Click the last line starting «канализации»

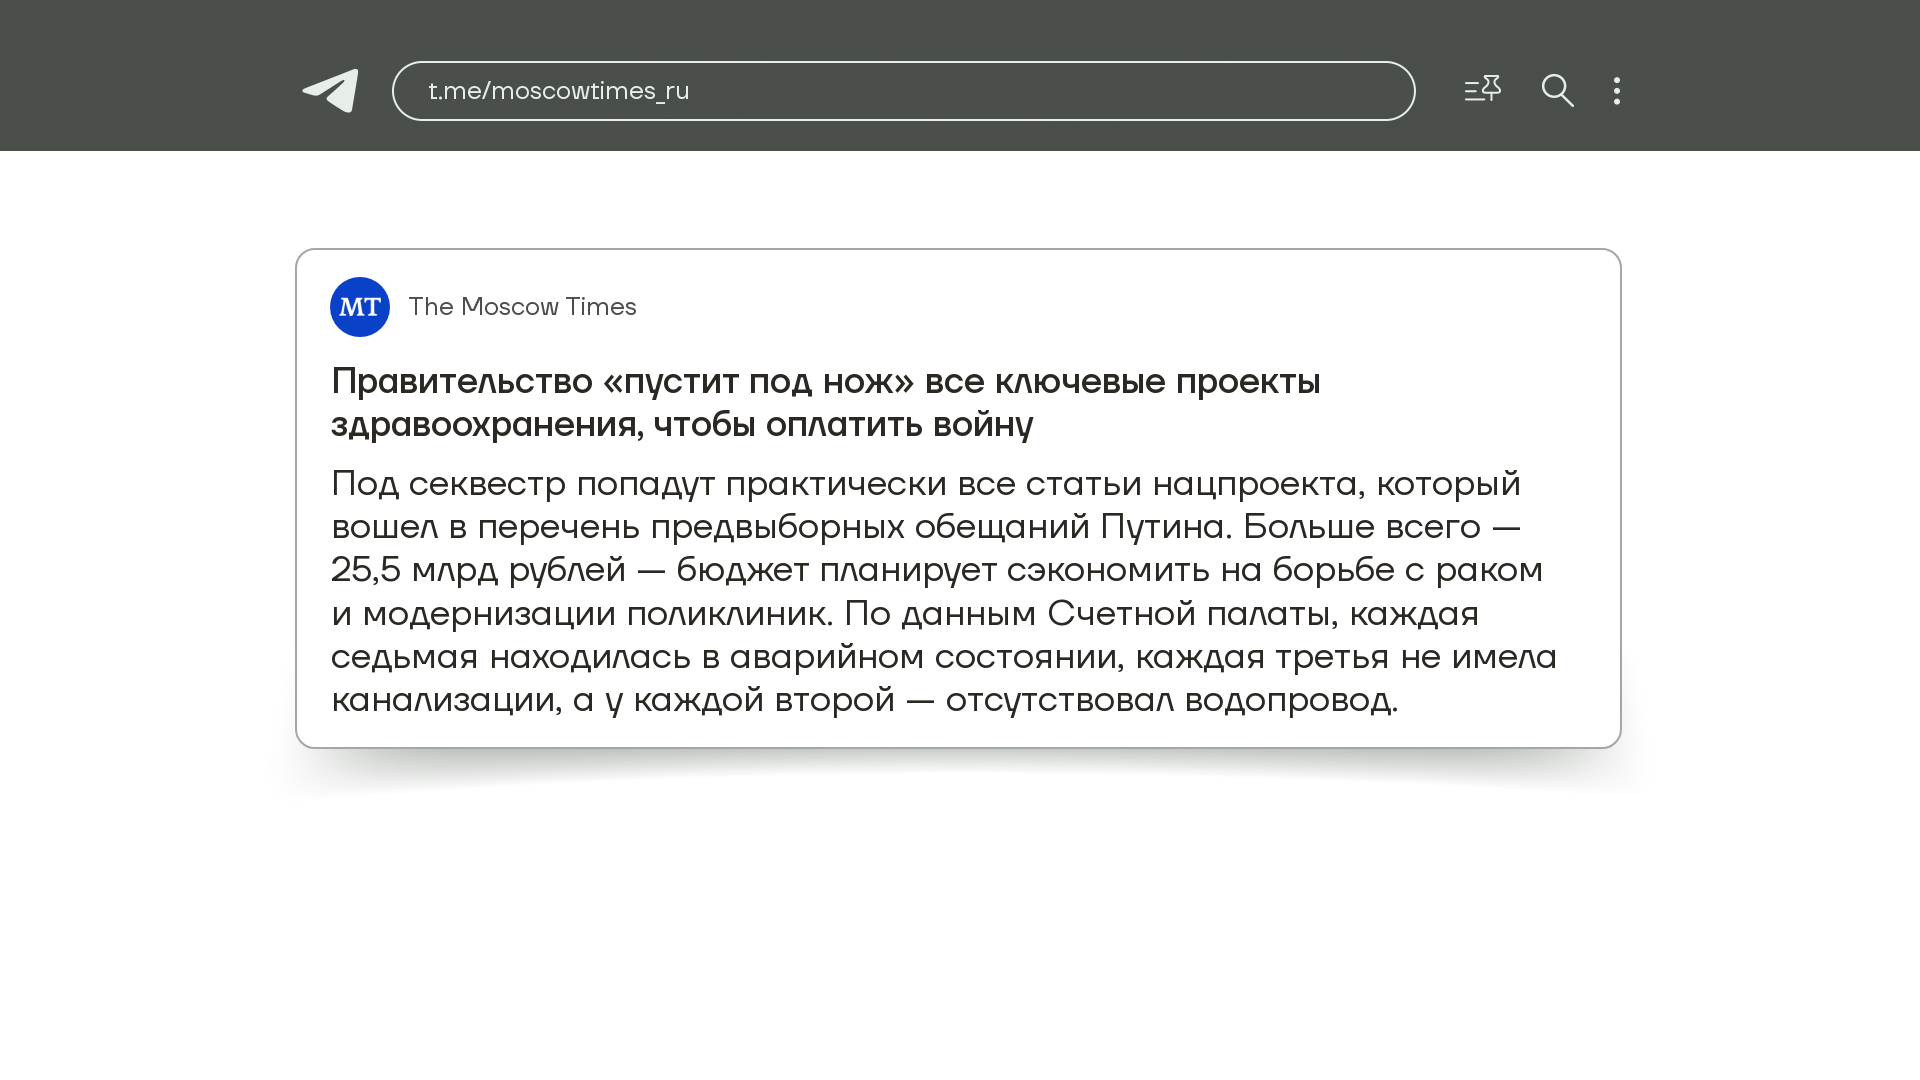(x=864, y=700)
